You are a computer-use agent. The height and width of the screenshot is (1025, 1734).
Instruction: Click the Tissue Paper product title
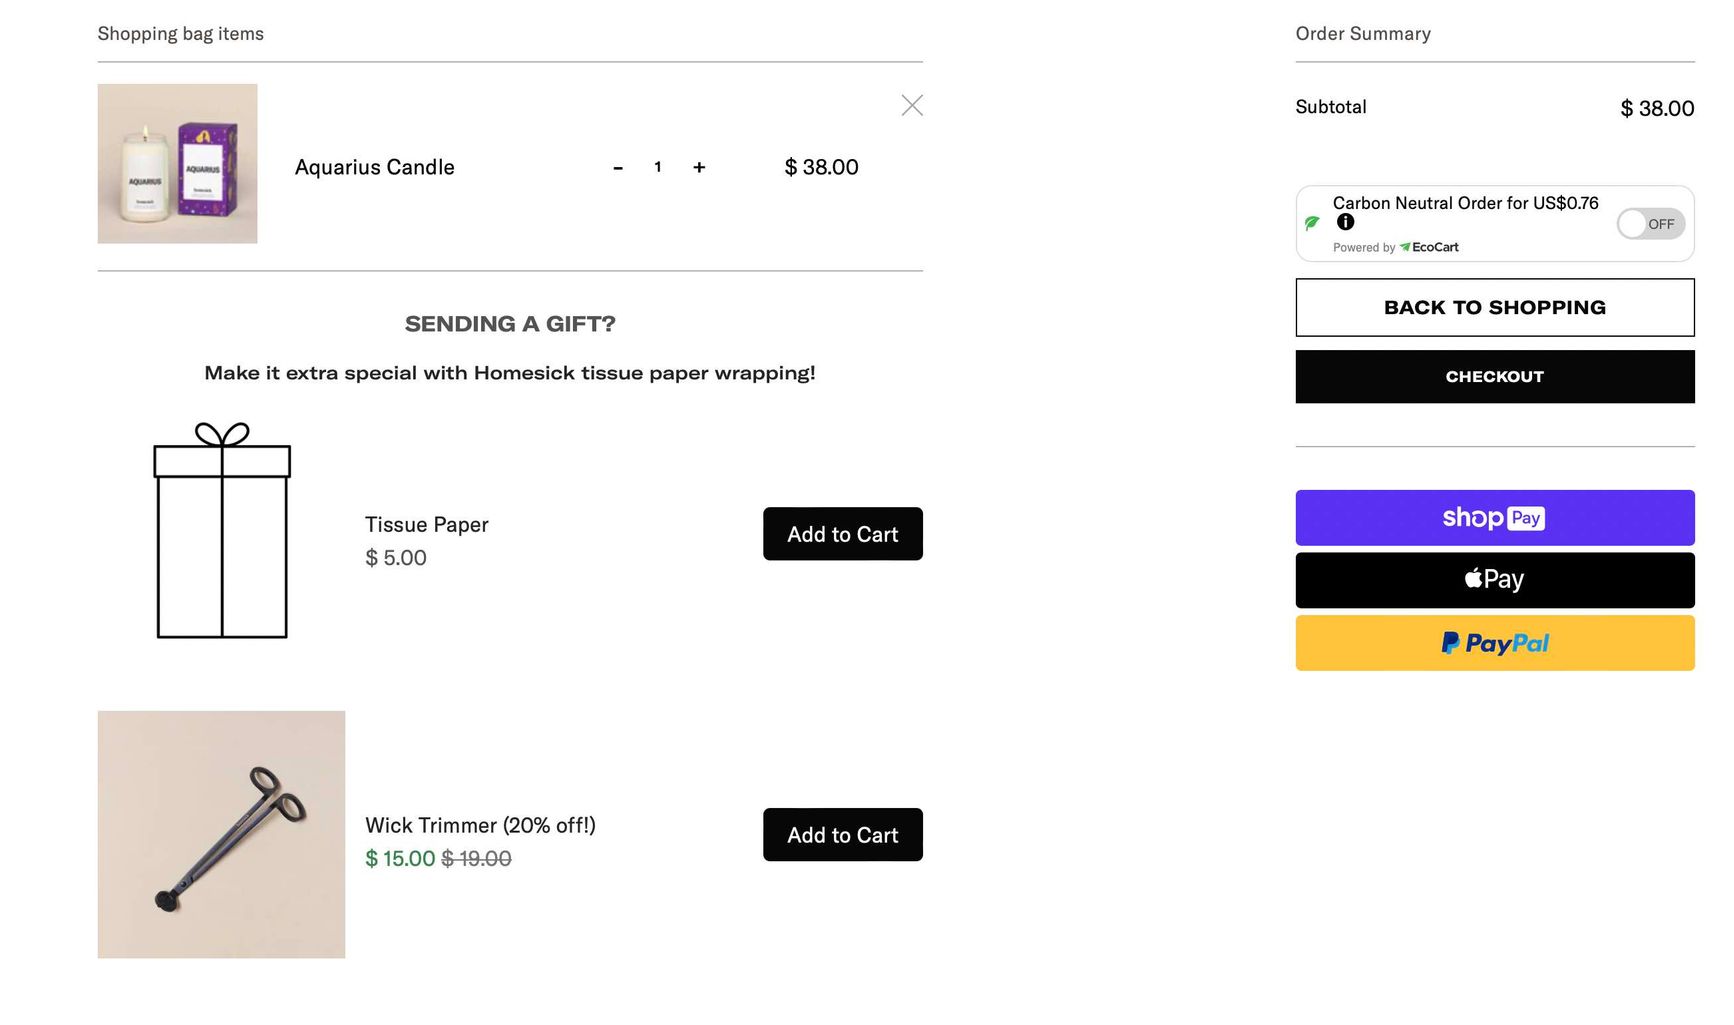click(x=426, y=525)
